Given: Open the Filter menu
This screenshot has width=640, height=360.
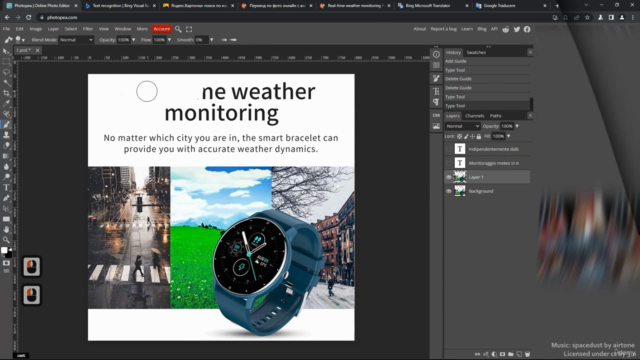Looking at the screenshot, I should pos(88,29).
